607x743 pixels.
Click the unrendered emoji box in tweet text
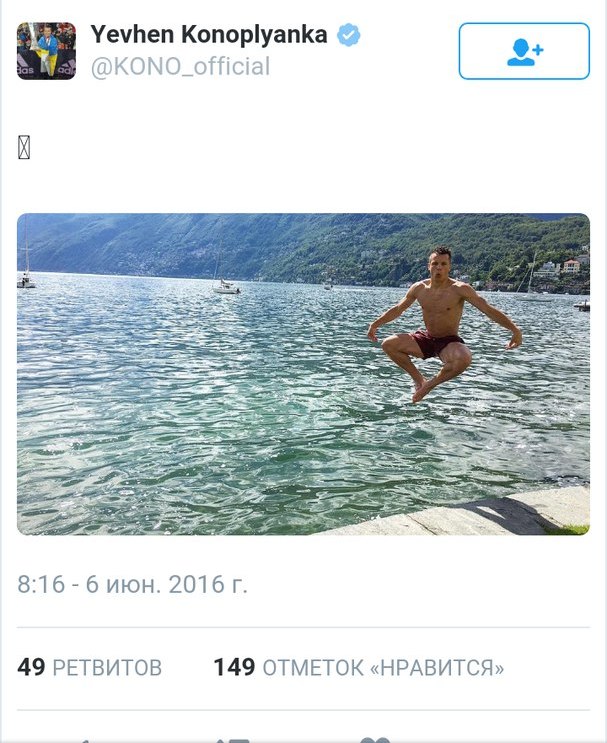point(24,147)
